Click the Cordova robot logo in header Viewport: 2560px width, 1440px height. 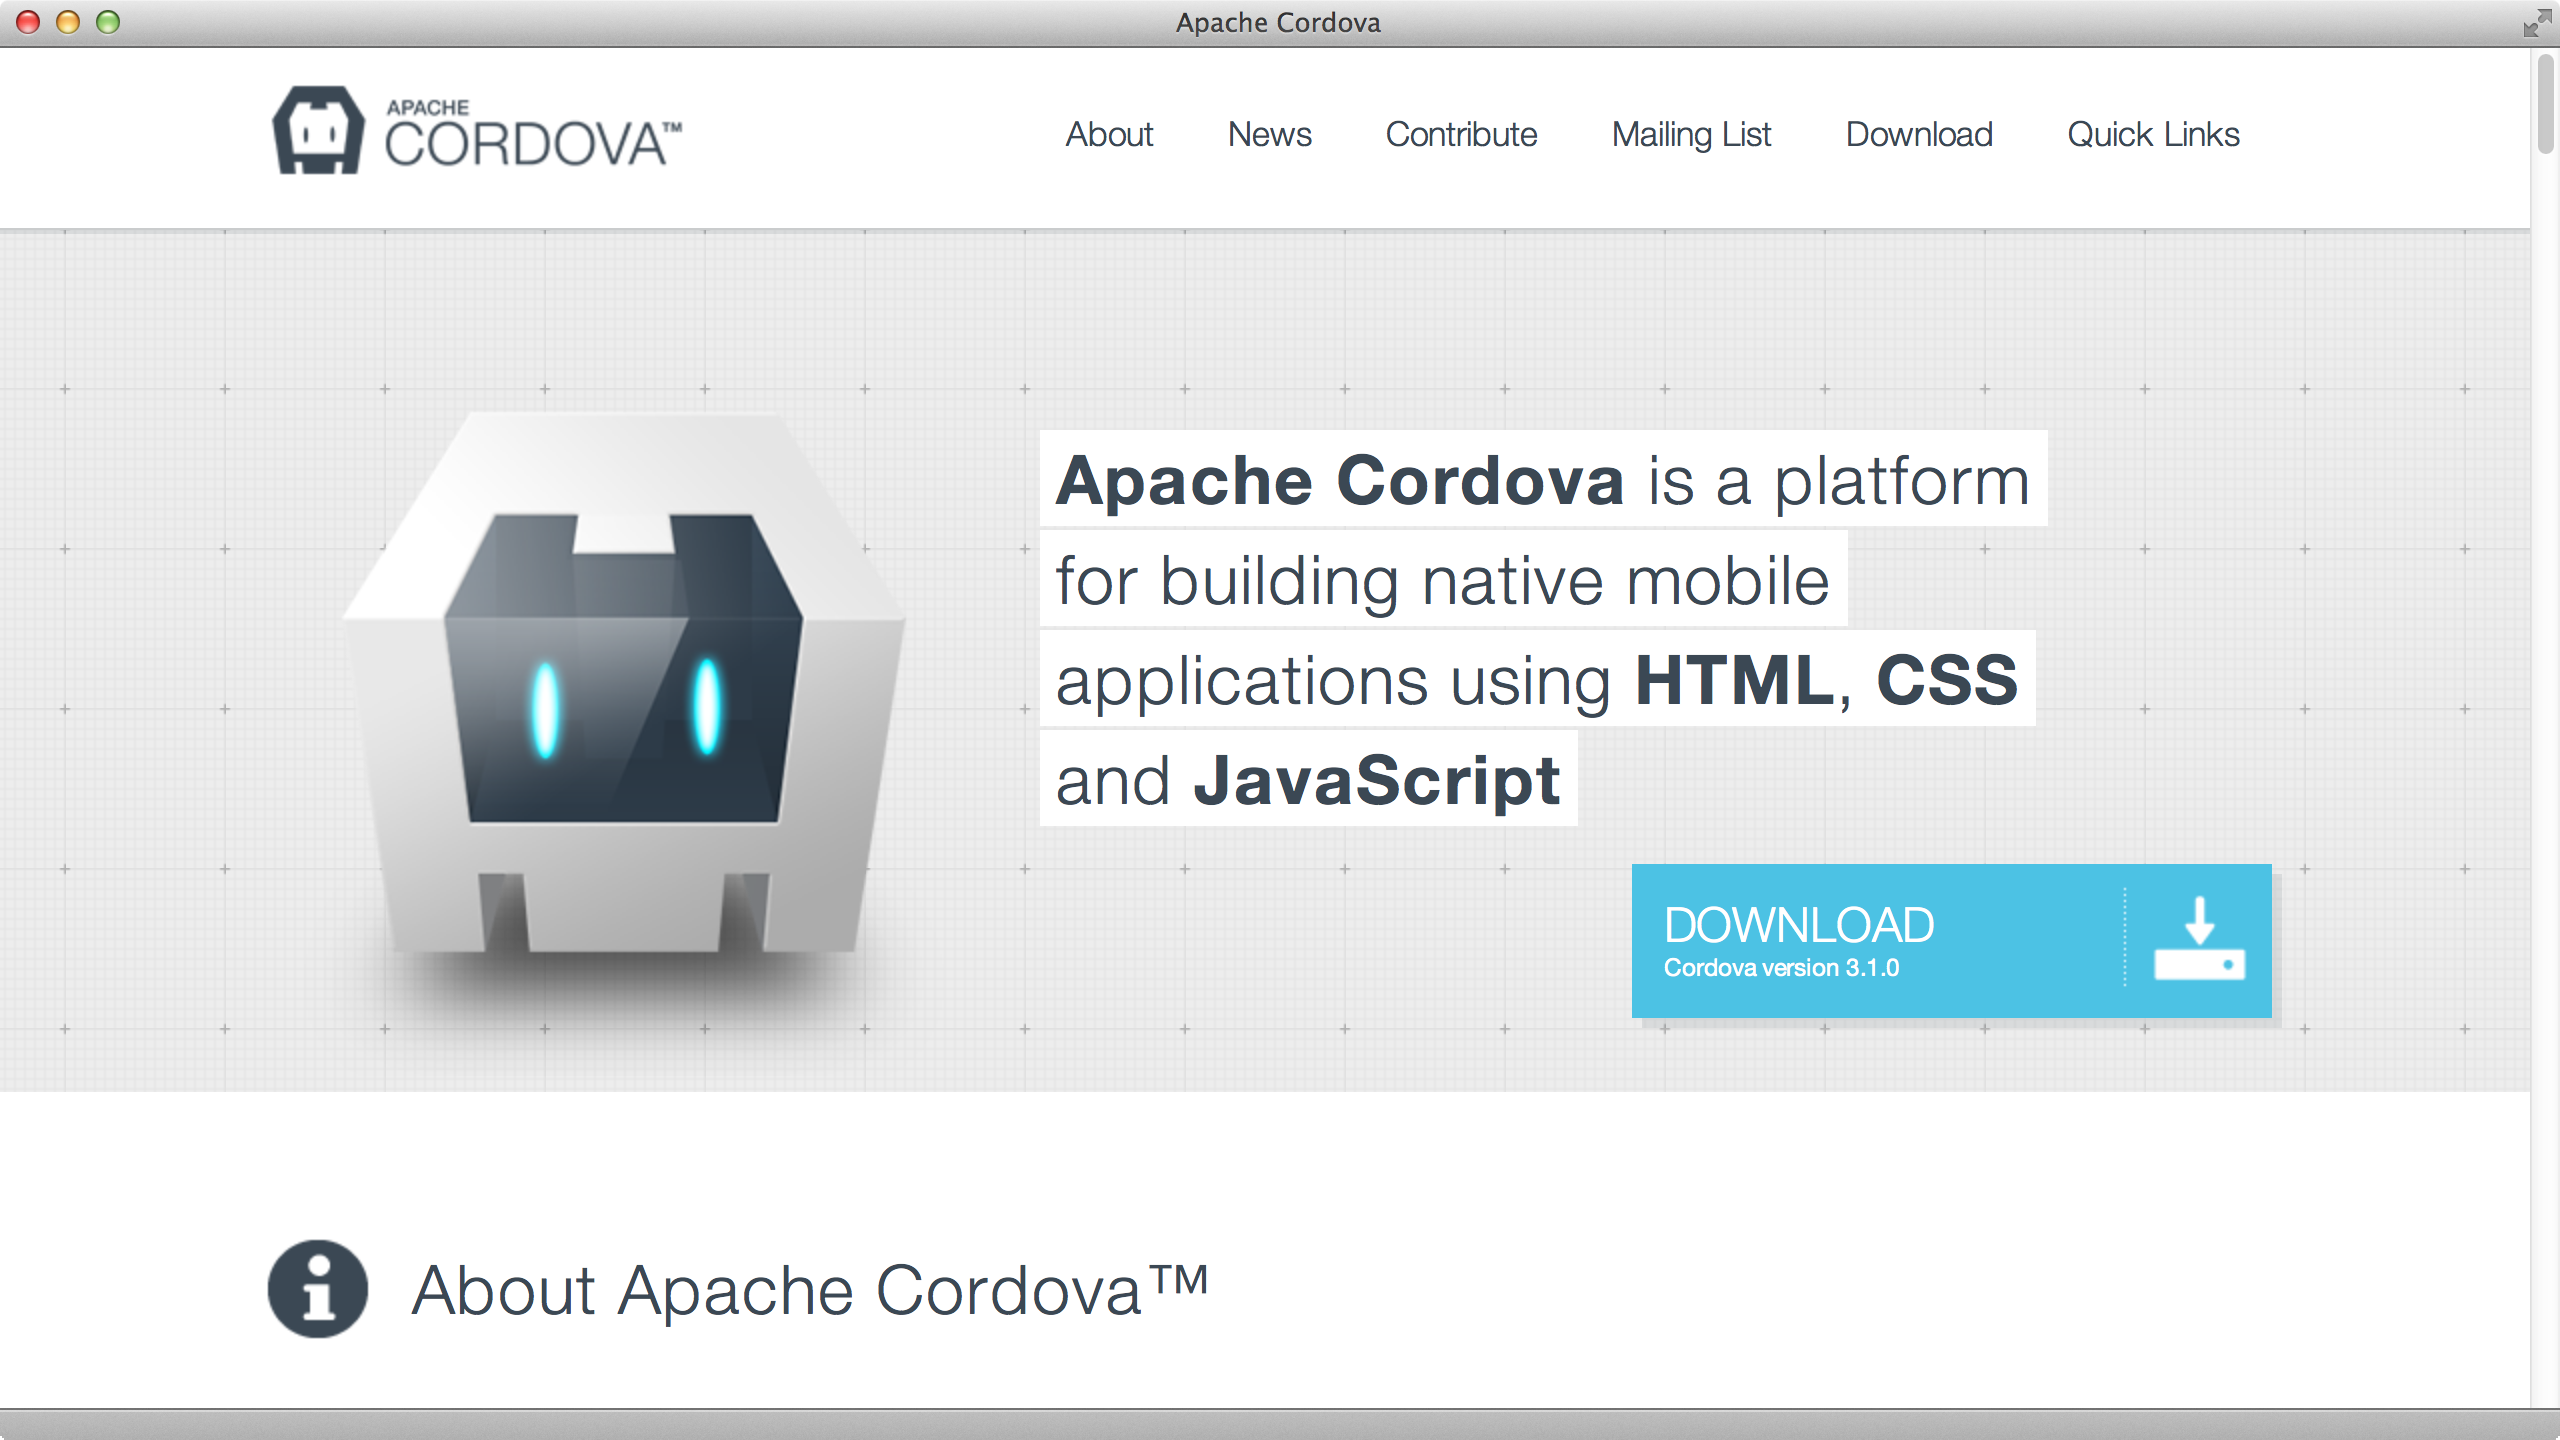[318, 131]
